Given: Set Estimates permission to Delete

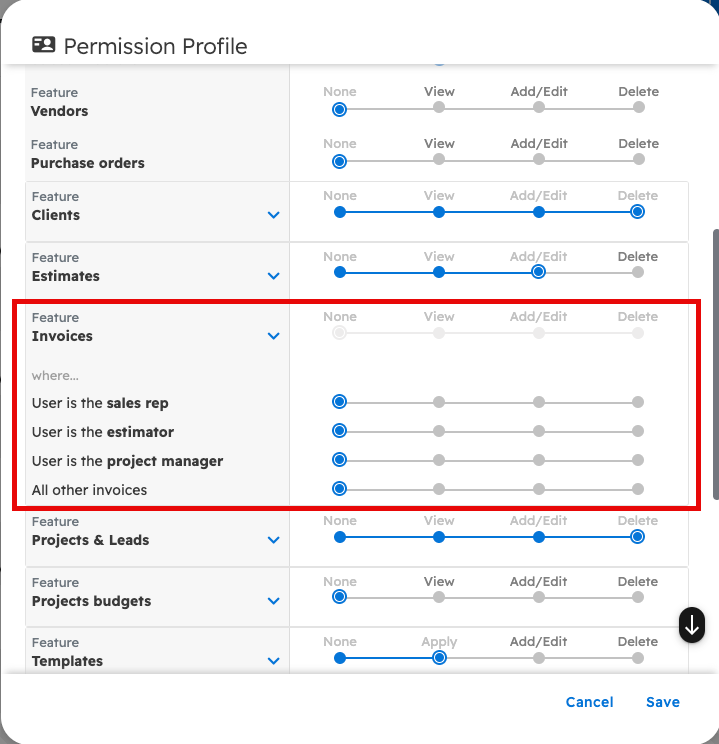Looking at the screenshot, I should click(x=638, y=271).
